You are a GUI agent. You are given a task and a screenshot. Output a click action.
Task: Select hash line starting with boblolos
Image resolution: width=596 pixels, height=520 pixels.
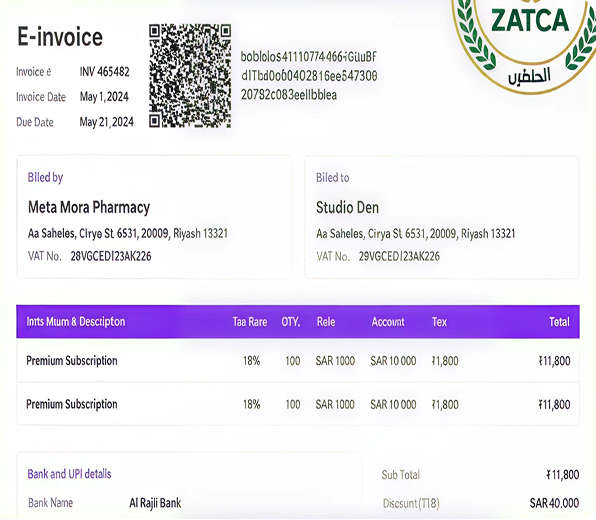point(309,57)
